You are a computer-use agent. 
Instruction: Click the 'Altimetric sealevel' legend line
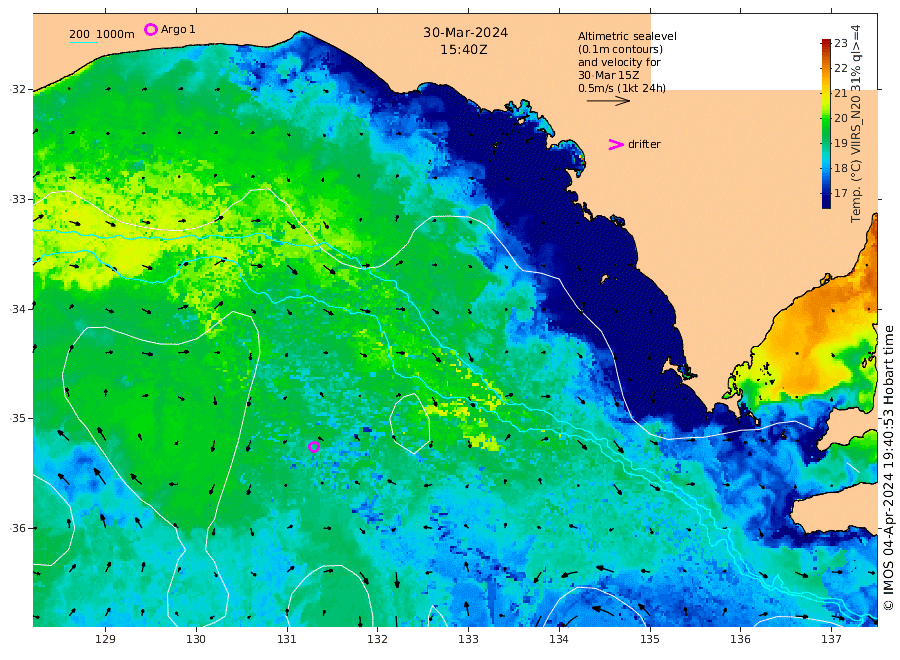(x=627, y=36)
